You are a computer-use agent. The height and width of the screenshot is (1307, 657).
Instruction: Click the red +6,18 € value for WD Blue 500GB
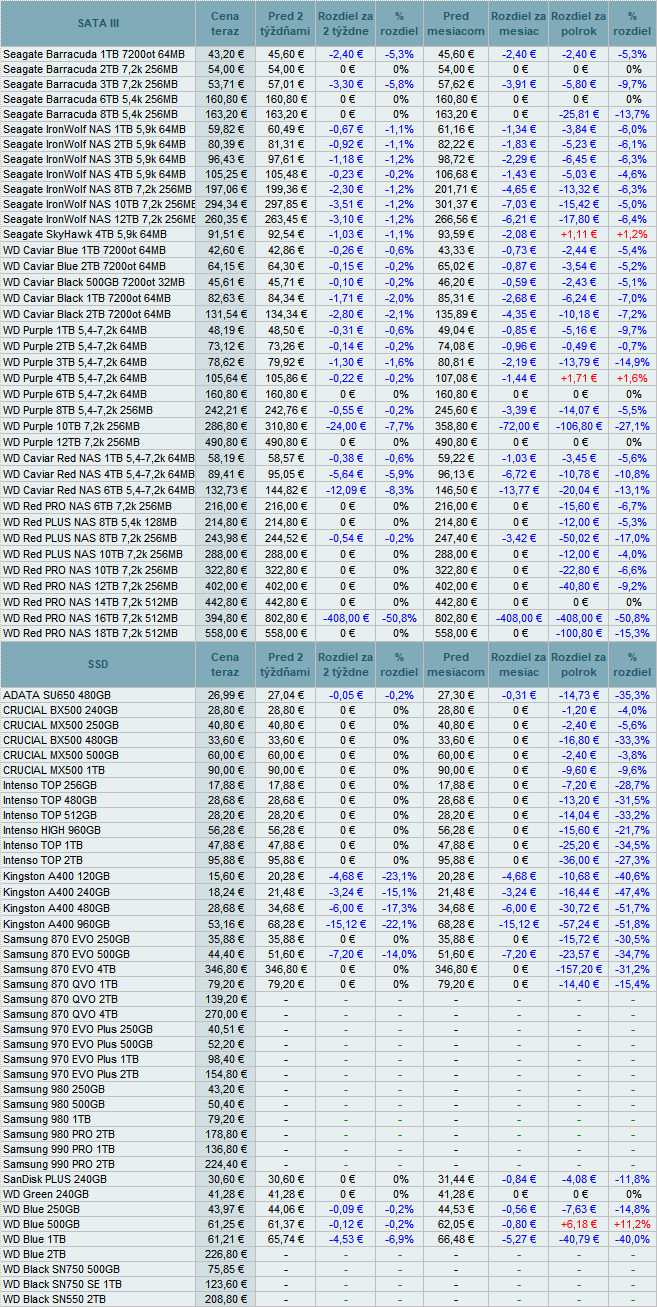coord(578,1223)
